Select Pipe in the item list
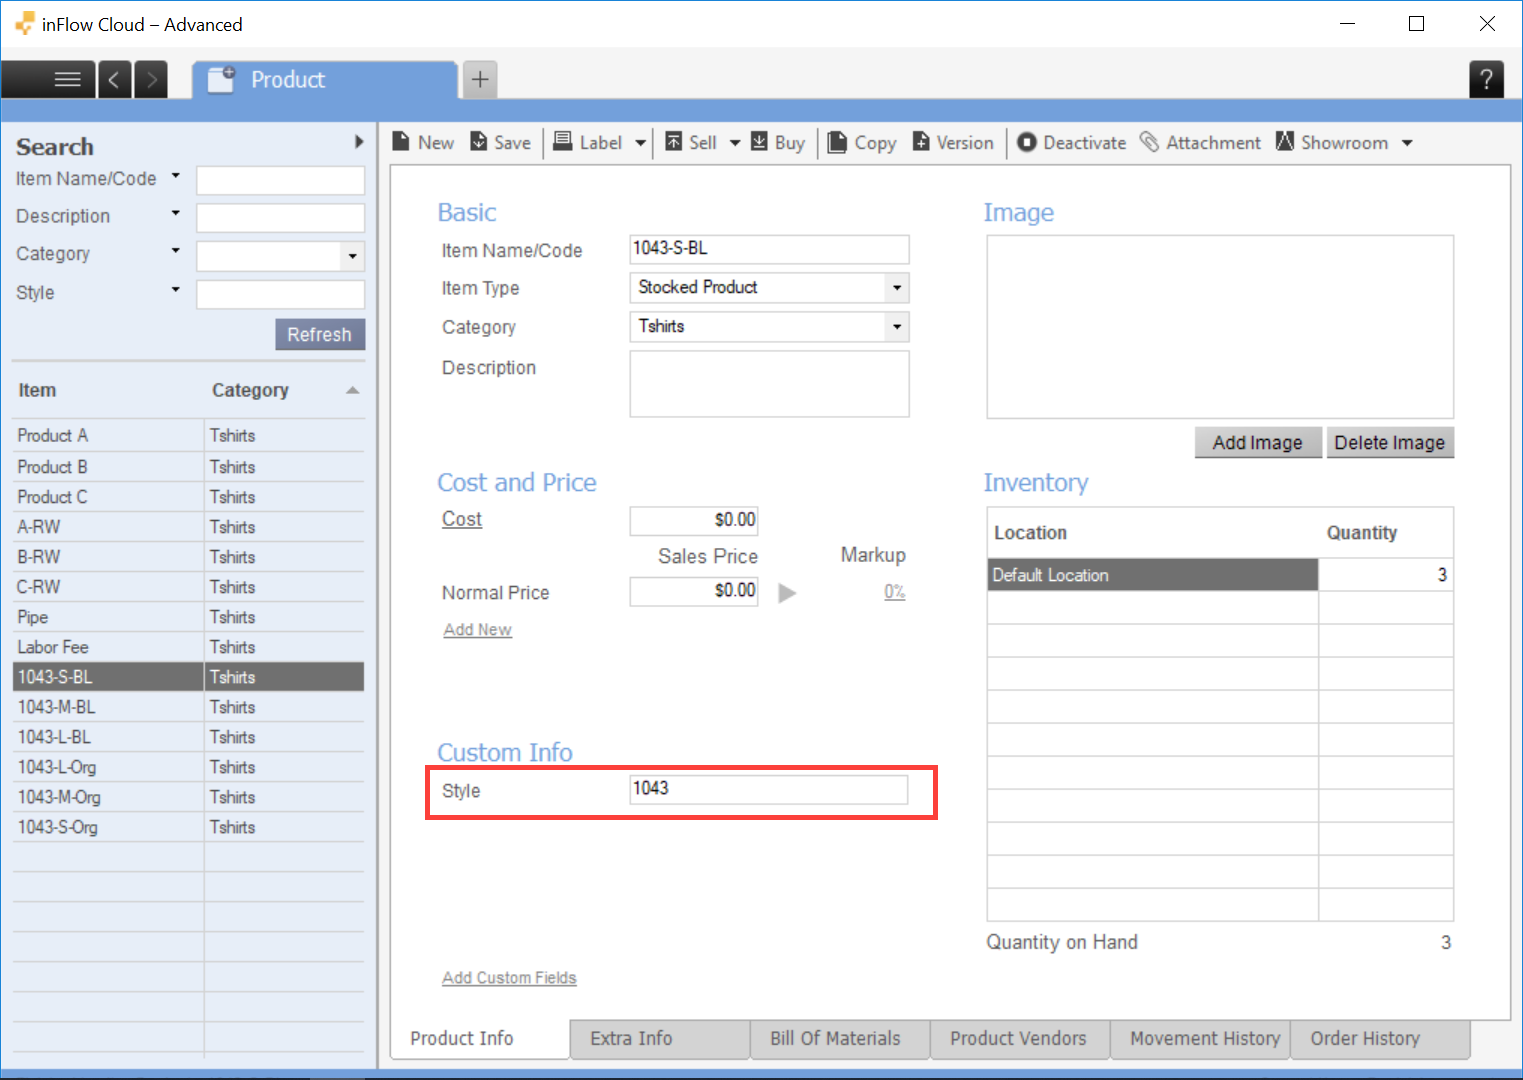1523x1080 pixels. pyautogui.click(x=188, y=617)
